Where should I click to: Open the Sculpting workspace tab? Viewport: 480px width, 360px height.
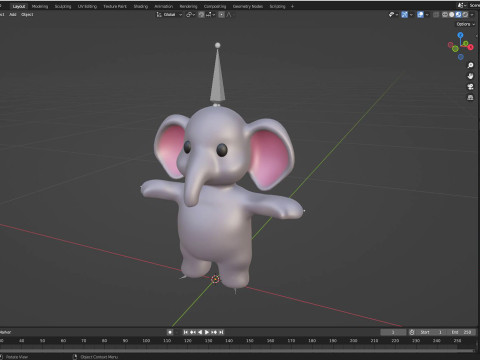[x=63, y=6]
